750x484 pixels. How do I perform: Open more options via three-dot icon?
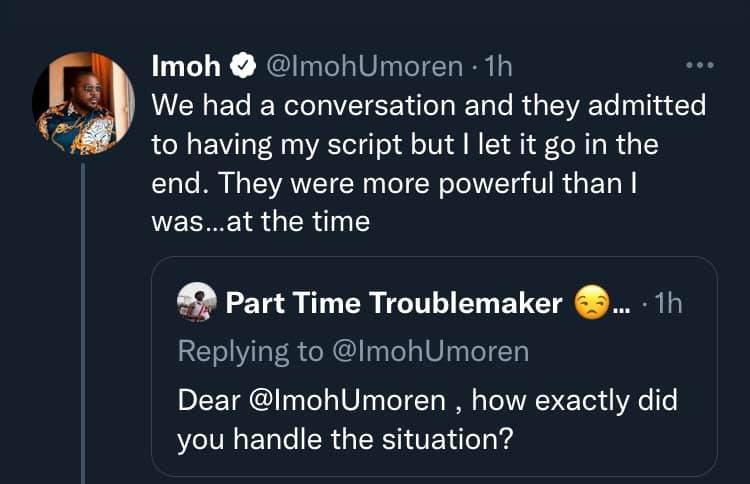point(699,67)
